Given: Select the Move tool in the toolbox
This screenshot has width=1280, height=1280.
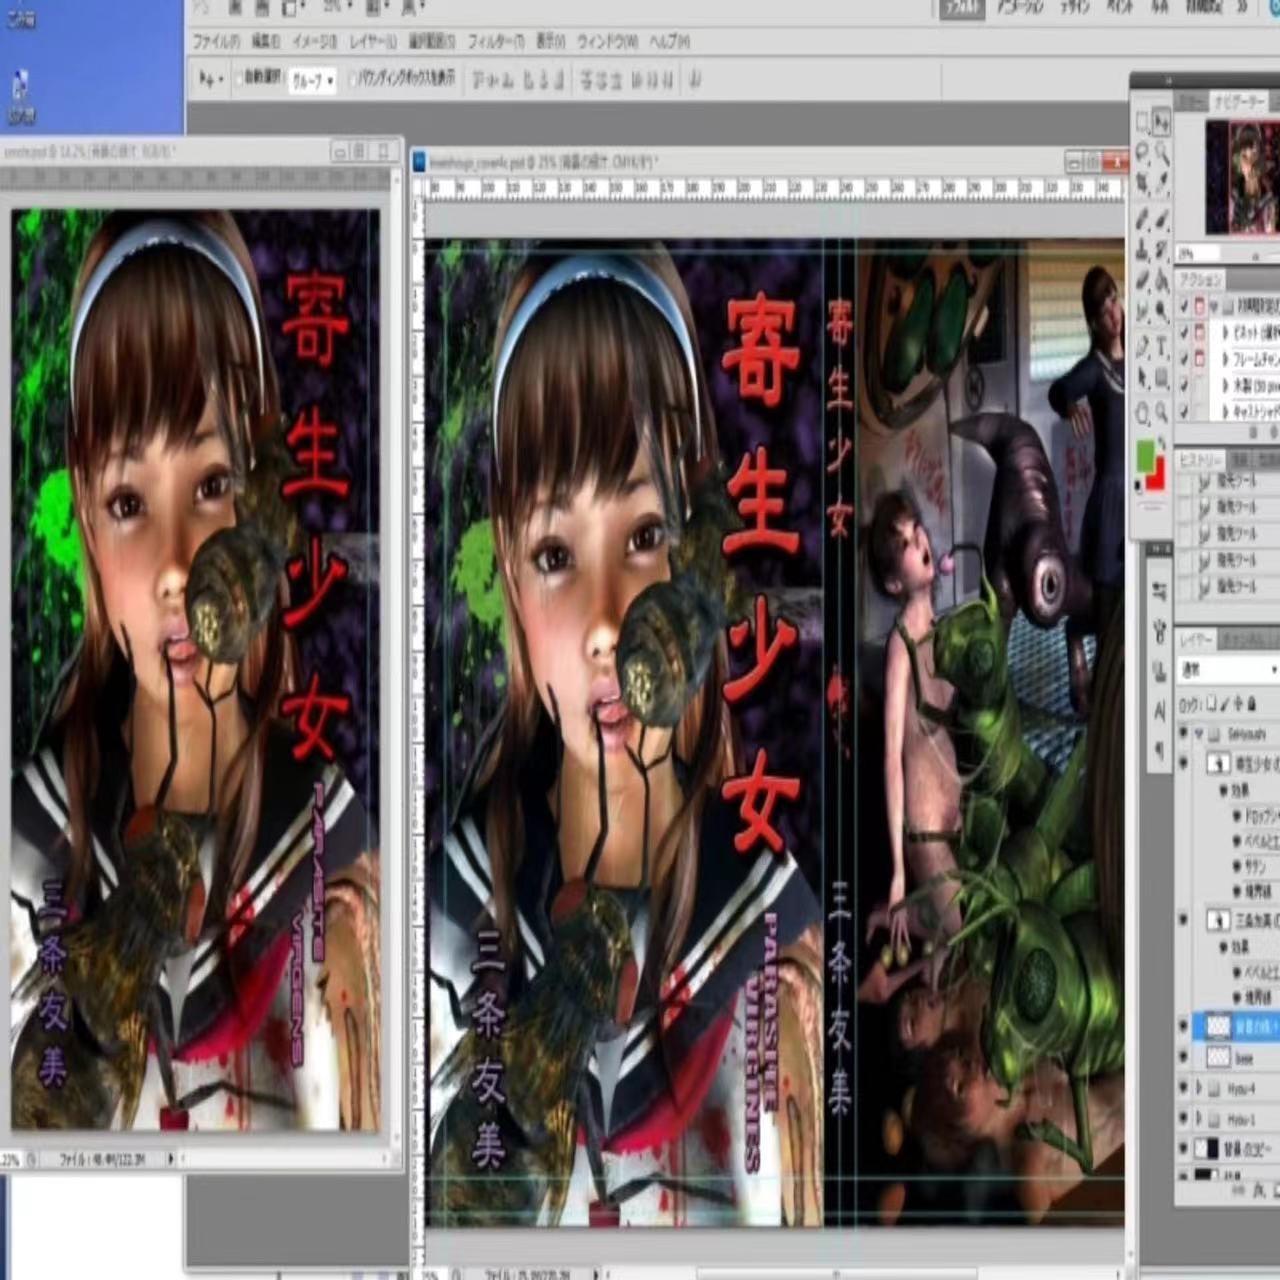Looking at the screenshot, I should pyautogui.click(x=1162, y=123).
